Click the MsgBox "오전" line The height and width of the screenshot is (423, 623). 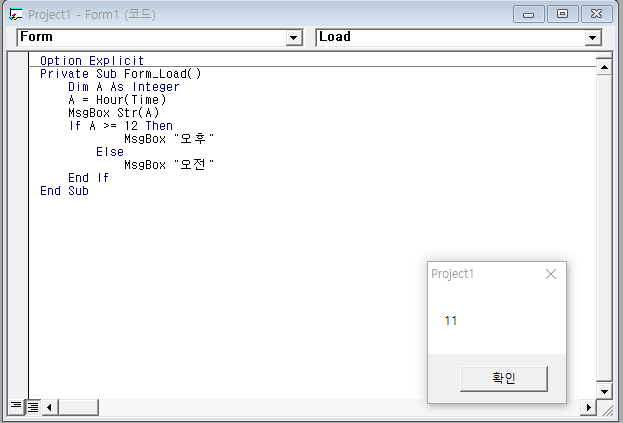coord(169,165)
